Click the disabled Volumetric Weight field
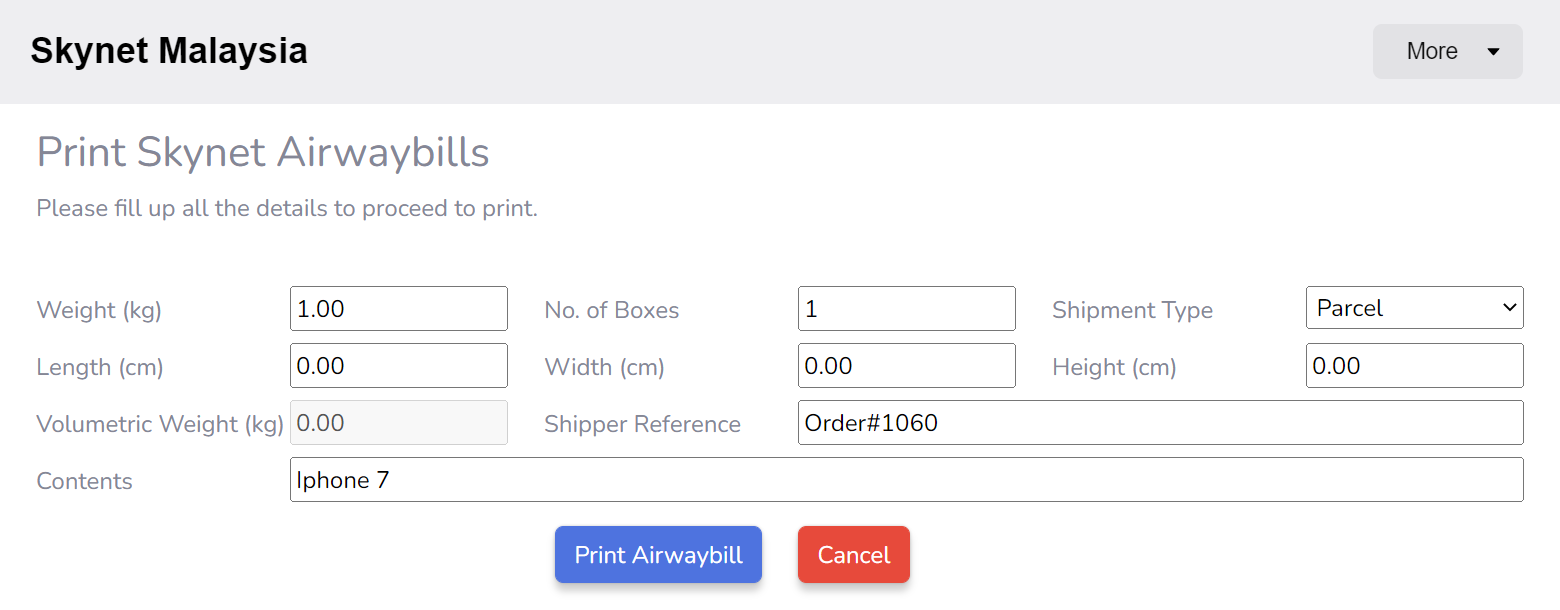 pyautogui.click(x=398, y=423)
